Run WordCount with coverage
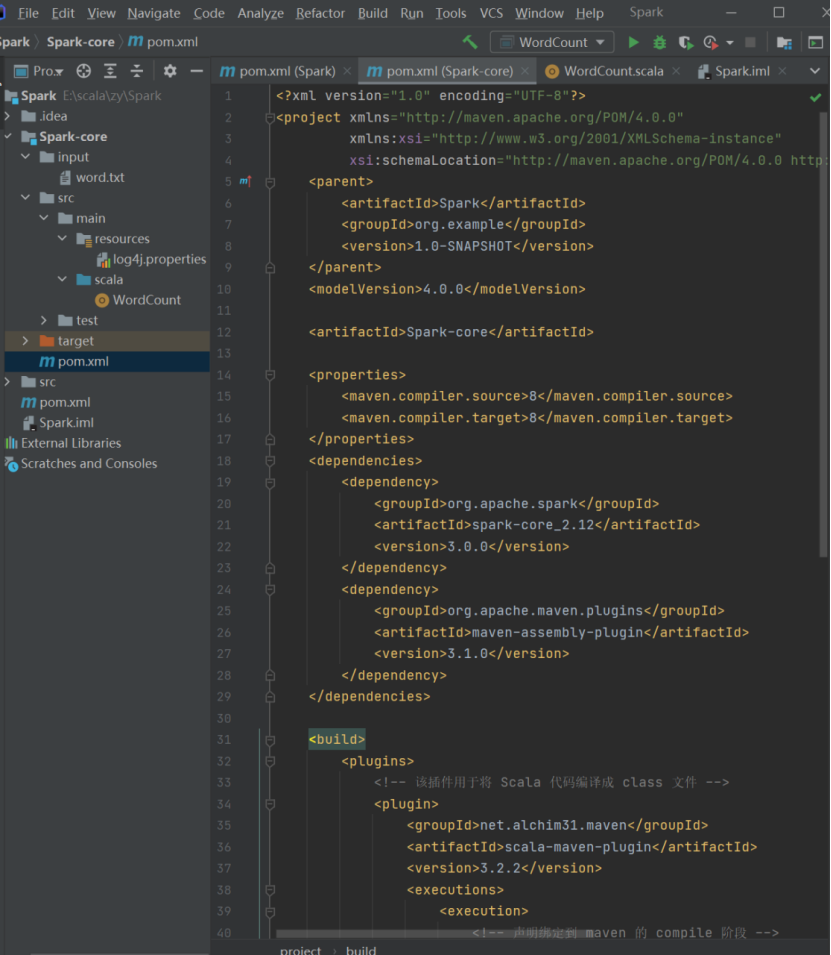This screenshot has width=831, height=955. click(x=685, y=42)
